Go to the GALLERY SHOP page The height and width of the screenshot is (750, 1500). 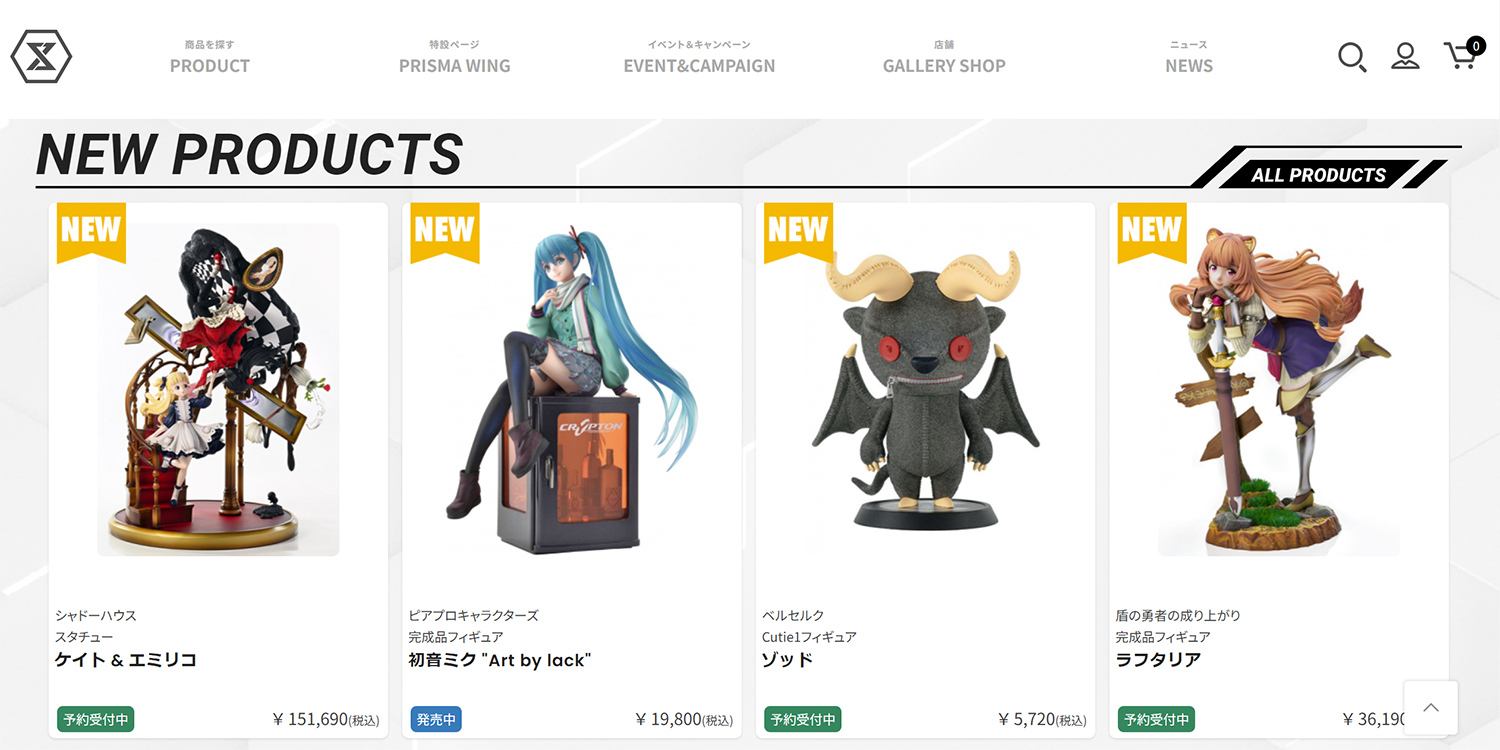pyautogui.click(x=944, y=58)
